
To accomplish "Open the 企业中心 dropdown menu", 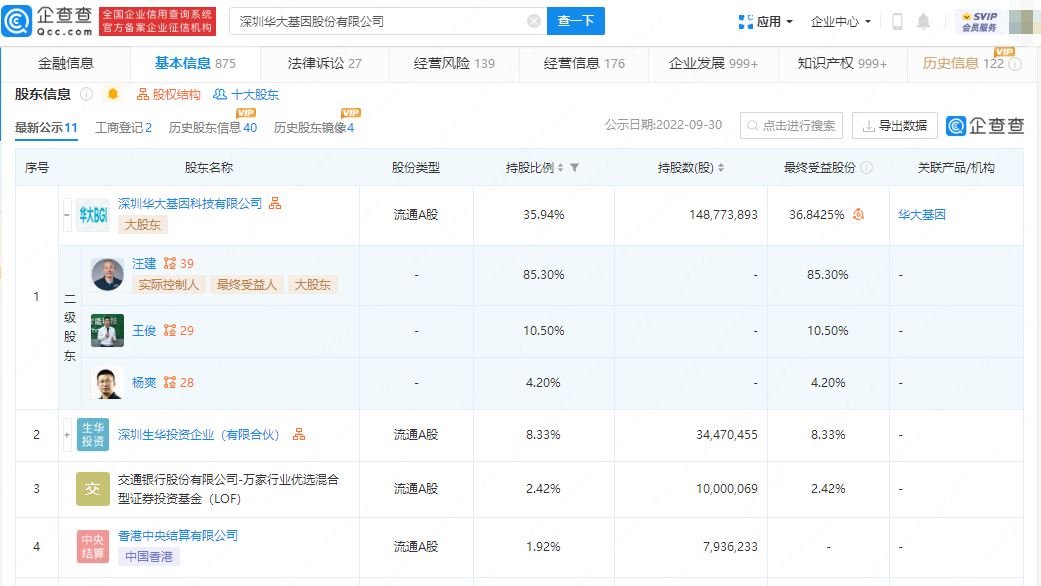I will tap(841, 22).
